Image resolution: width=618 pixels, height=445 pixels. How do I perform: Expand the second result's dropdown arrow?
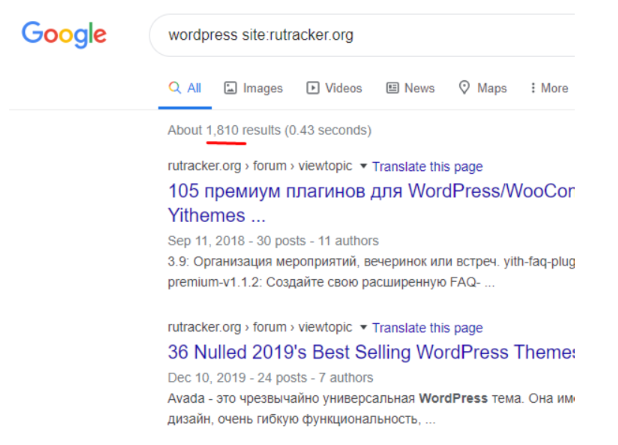[363, 328]
